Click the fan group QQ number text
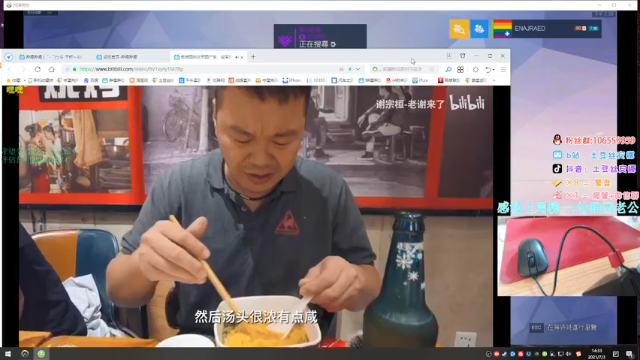The height and width of the screenshot is (360, 640). (x=600, y=140)
